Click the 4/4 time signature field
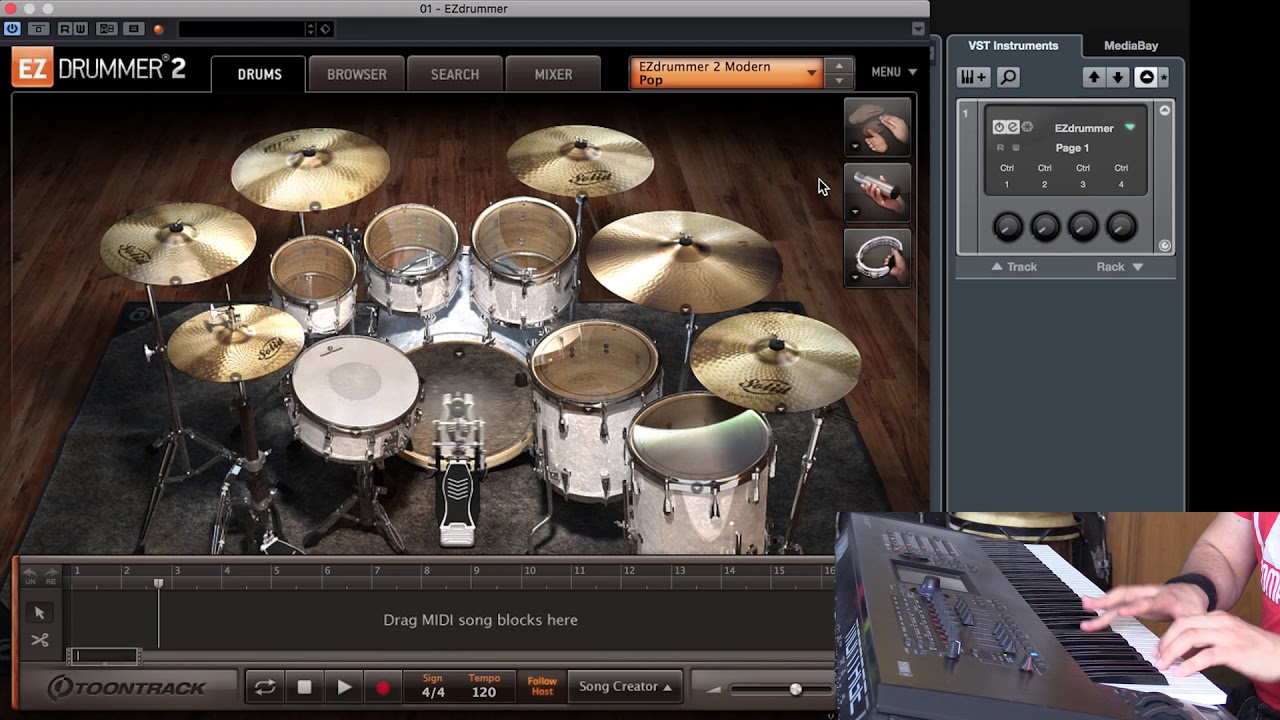 point(433,692)
